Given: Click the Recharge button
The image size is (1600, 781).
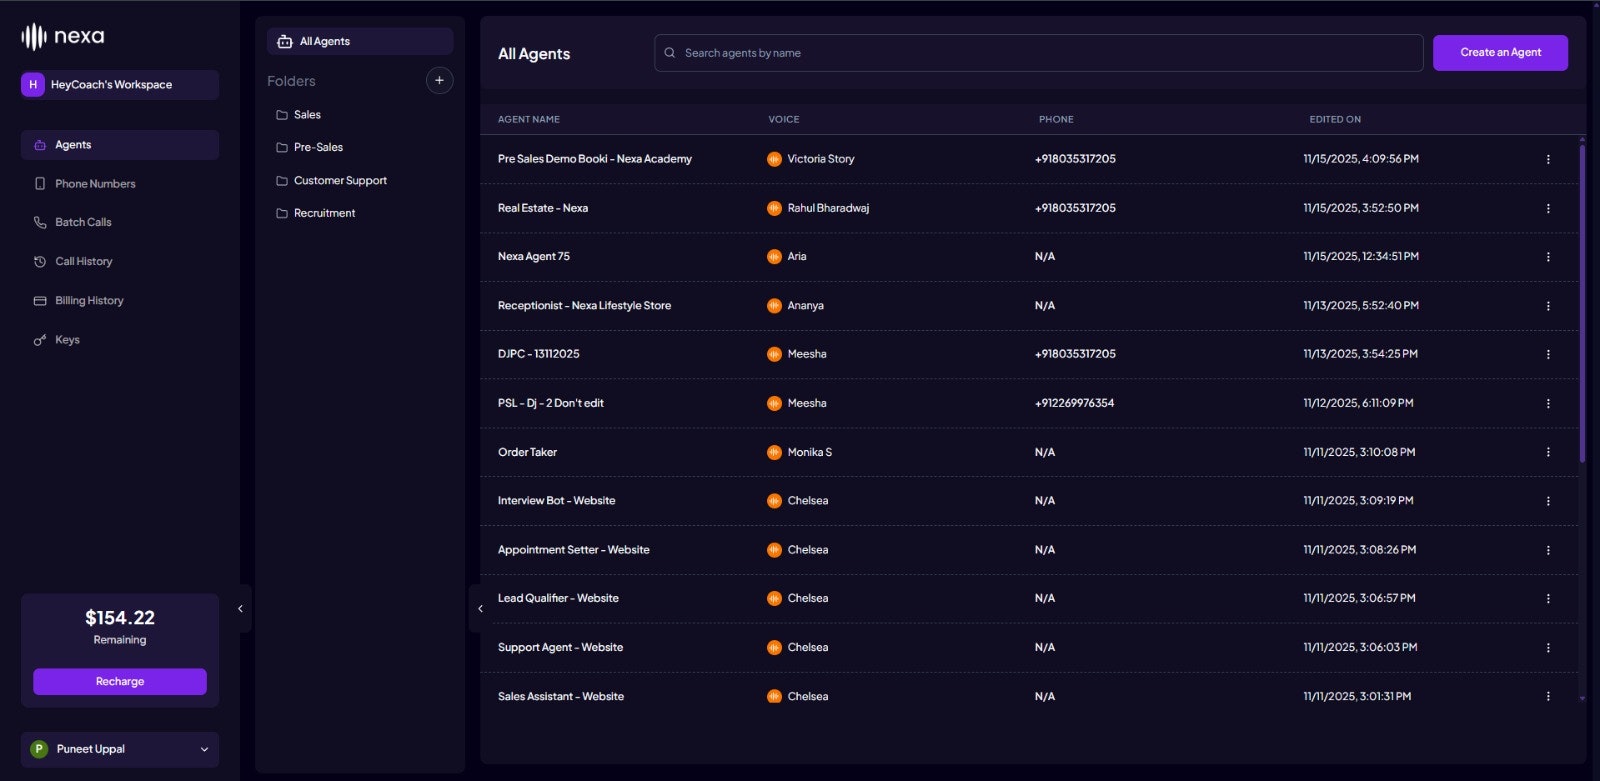Looking at the screenshot, I should pos(120,682).
